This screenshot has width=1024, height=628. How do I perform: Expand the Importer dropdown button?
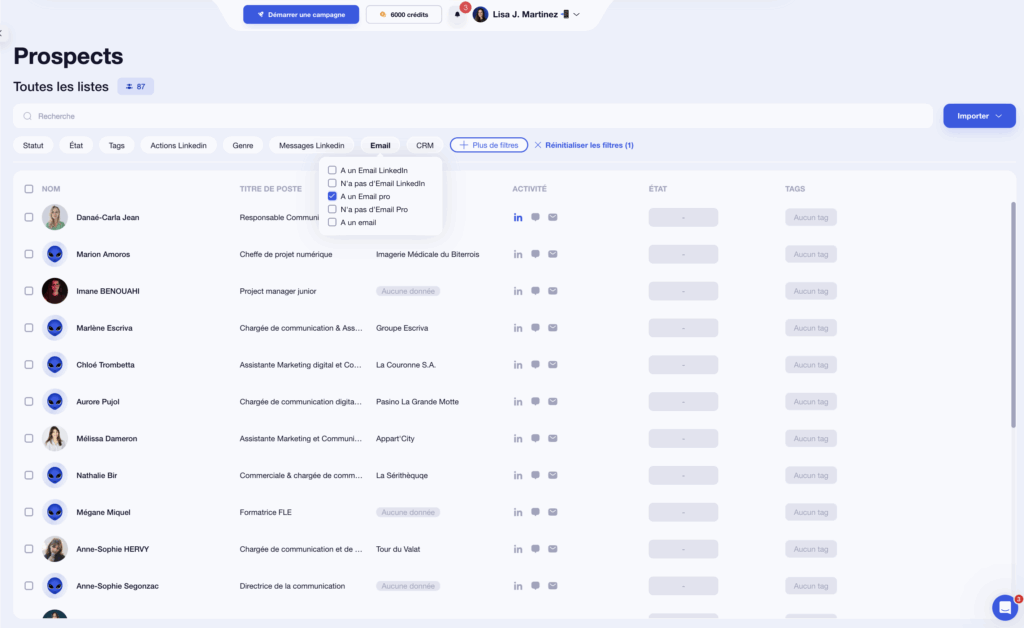click(979, 116)
